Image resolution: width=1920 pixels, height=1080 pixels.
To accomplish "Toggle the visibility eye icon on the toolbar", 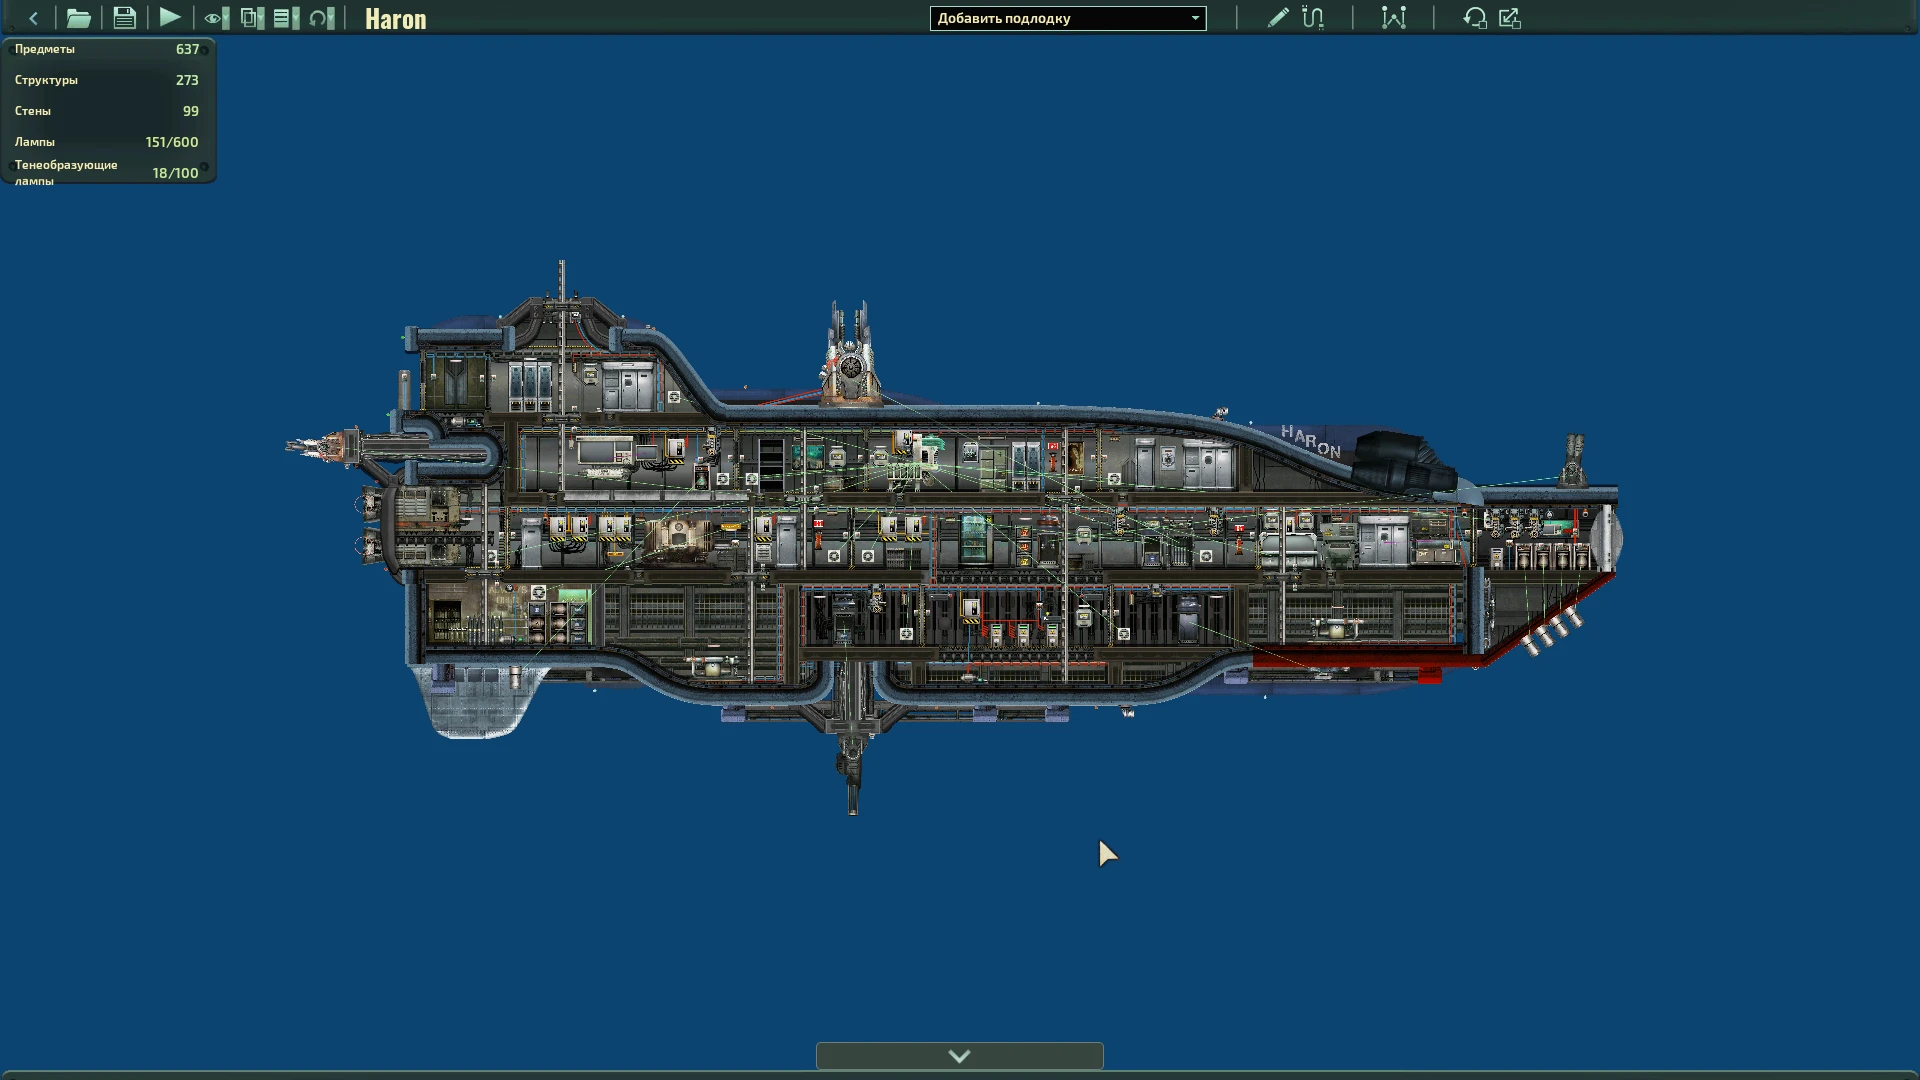I will (x=212, y=18).
